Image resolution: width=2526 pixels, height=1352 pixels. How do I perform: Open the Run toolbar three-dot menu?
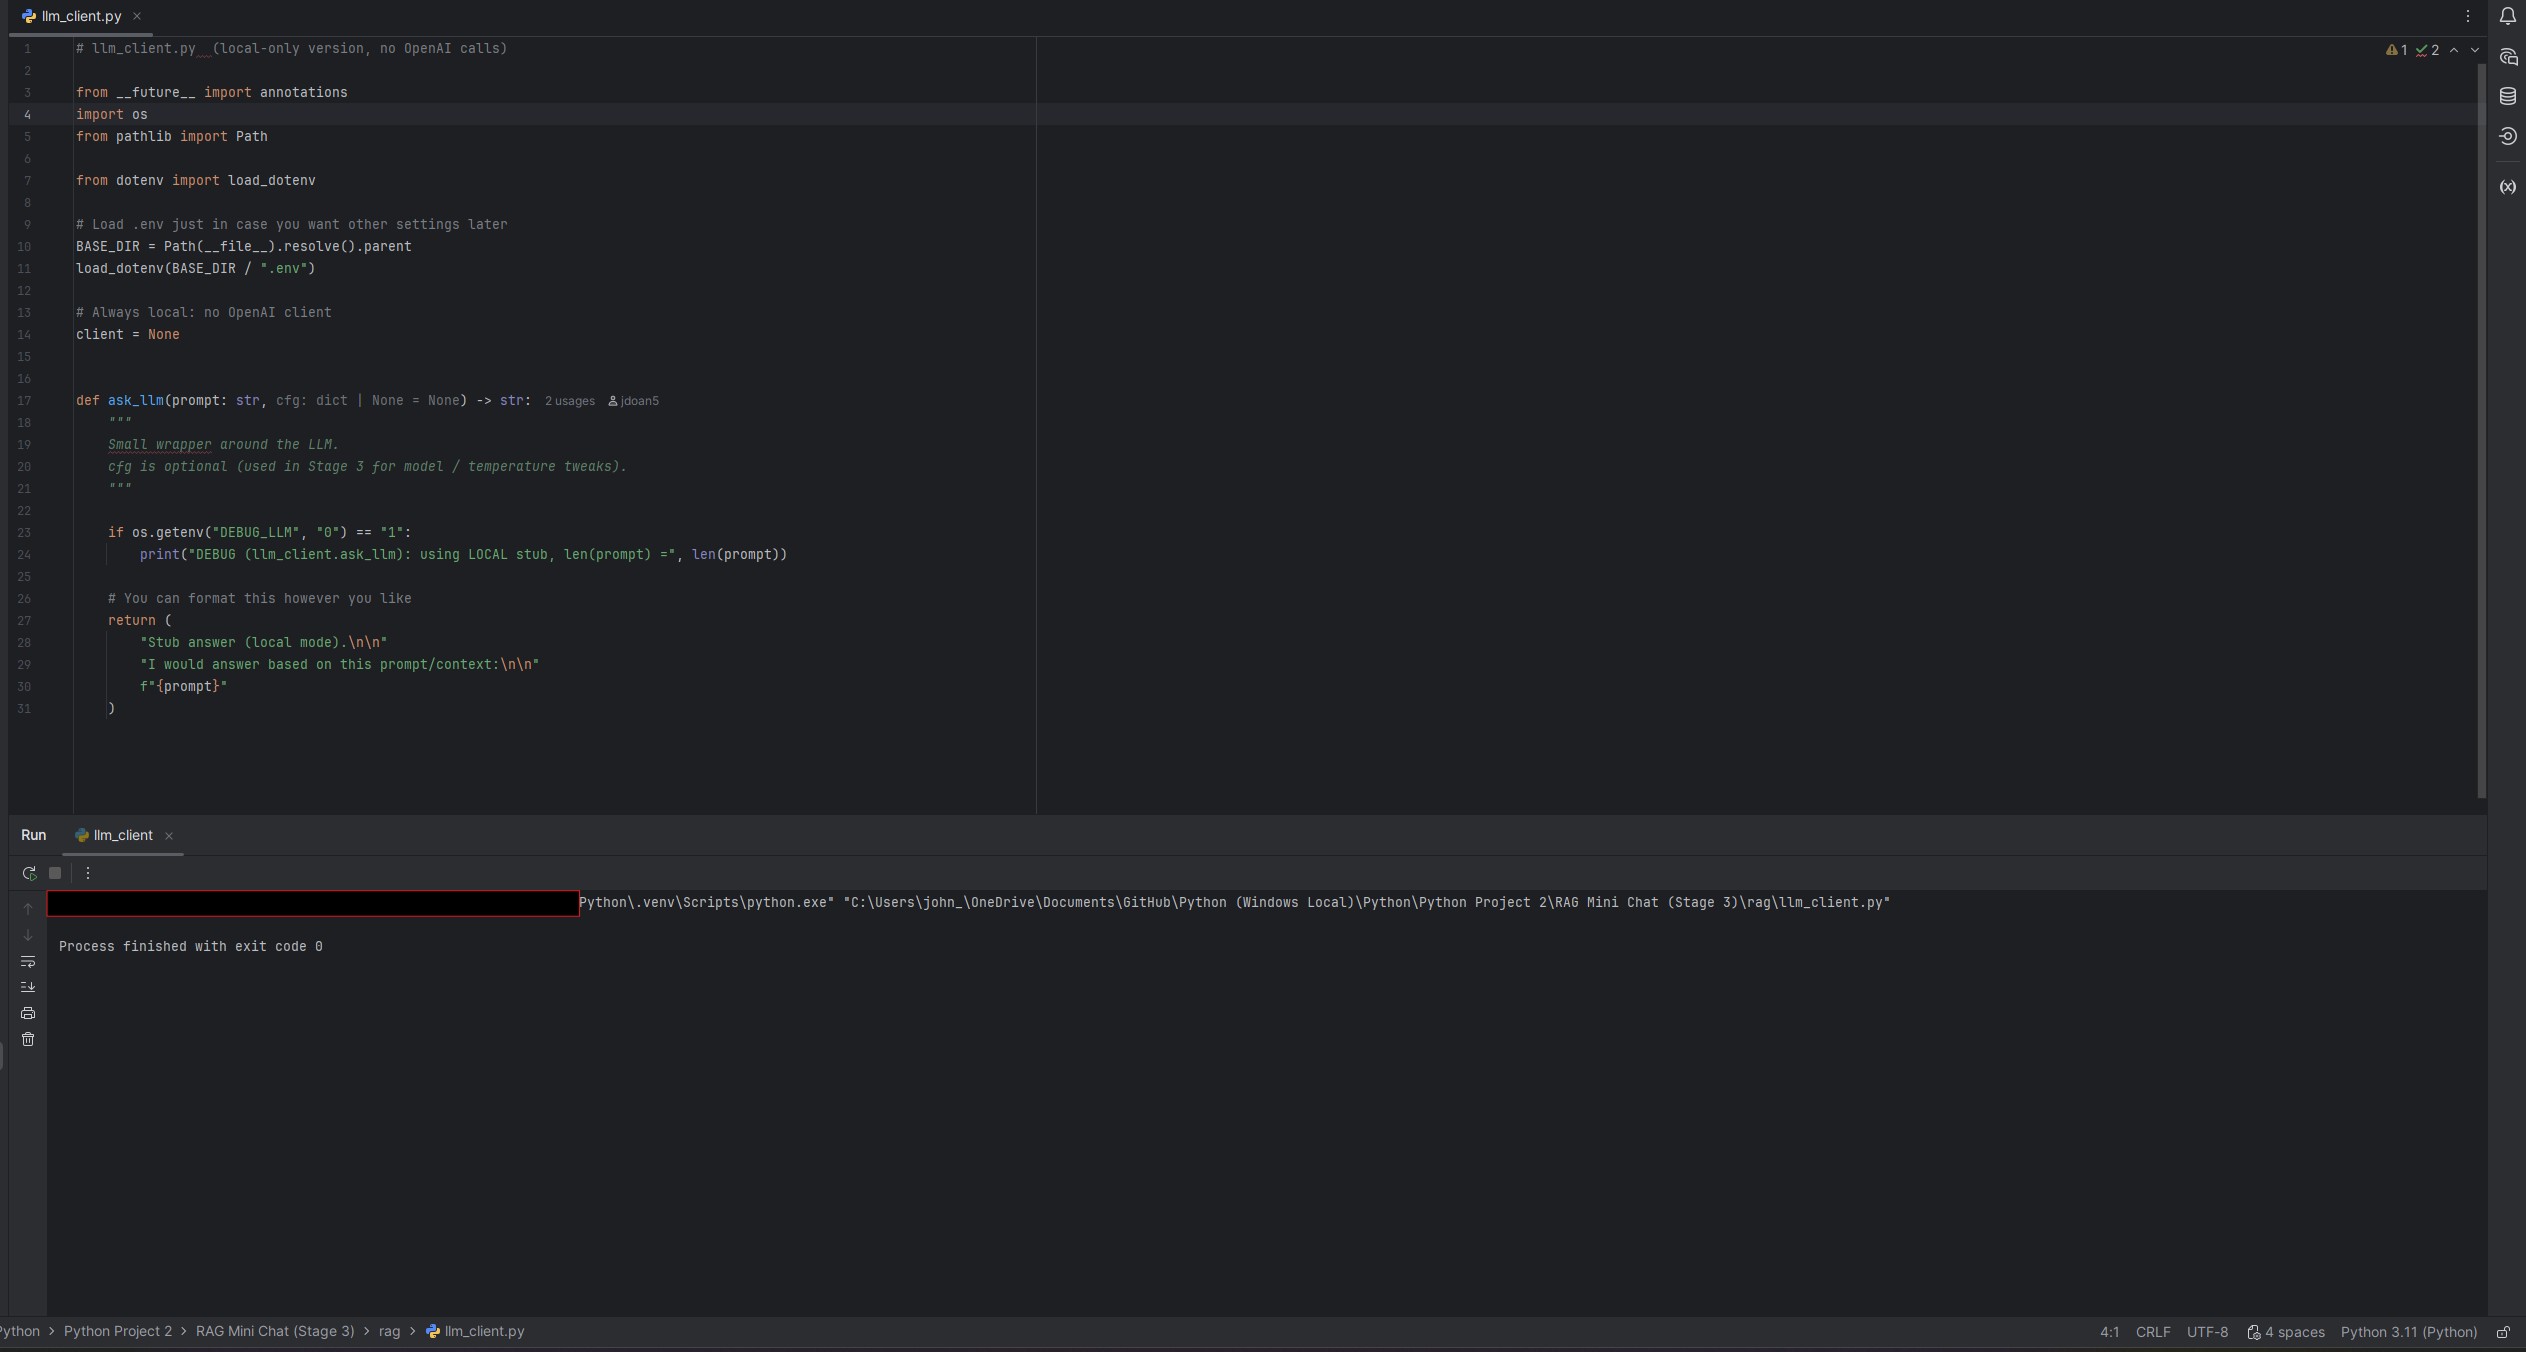(88, 872)
